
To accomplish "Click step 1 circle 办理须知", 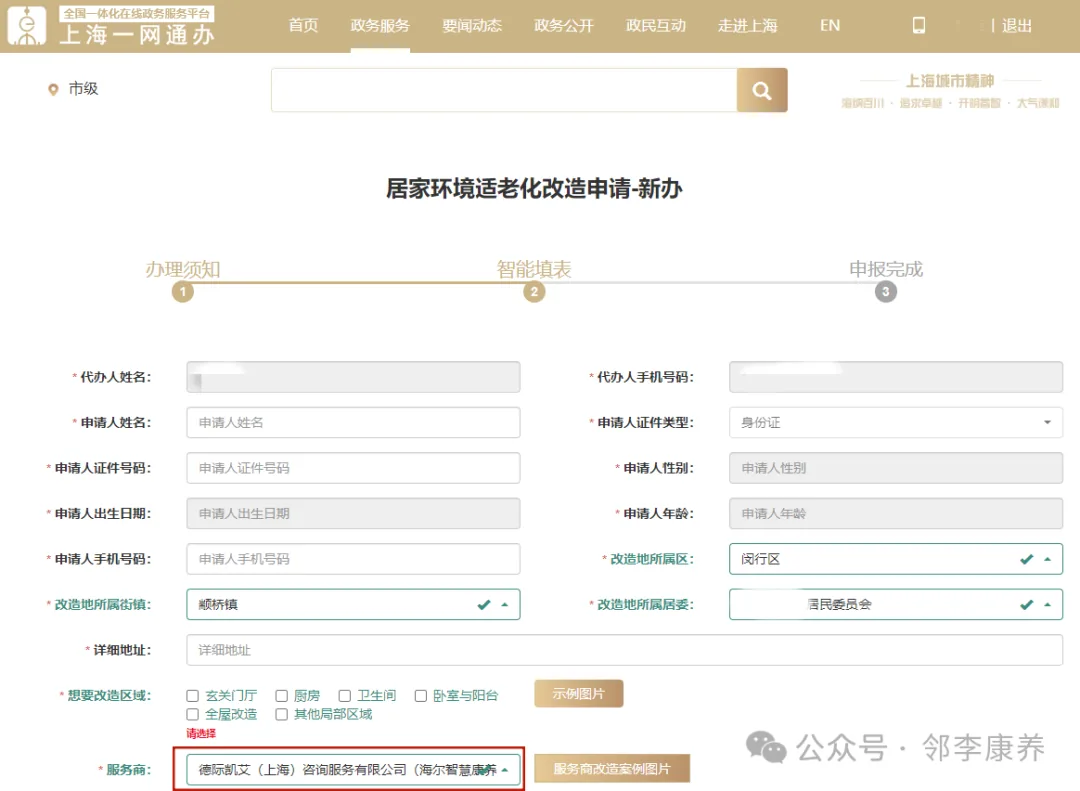I will (x=183, y=291).
